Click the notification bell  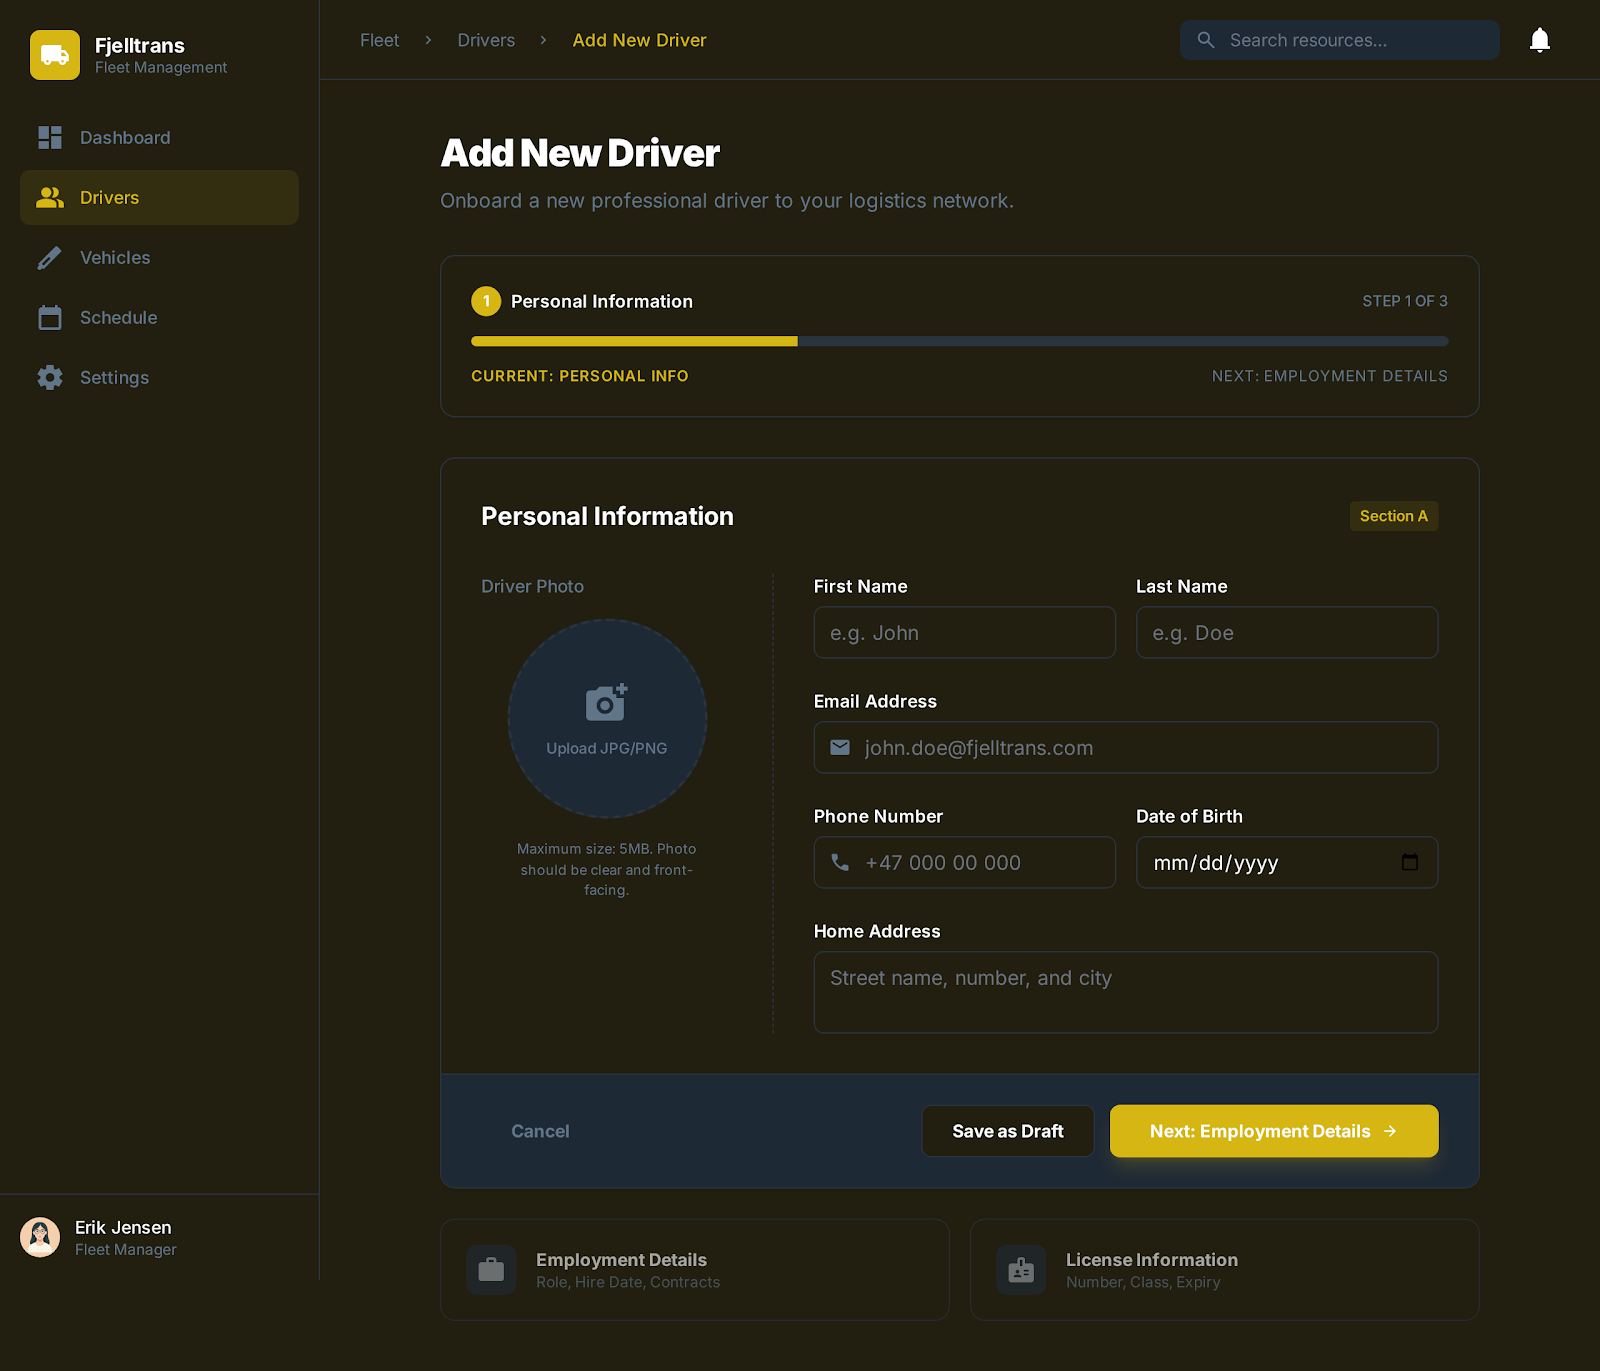tap(1540, 40)
